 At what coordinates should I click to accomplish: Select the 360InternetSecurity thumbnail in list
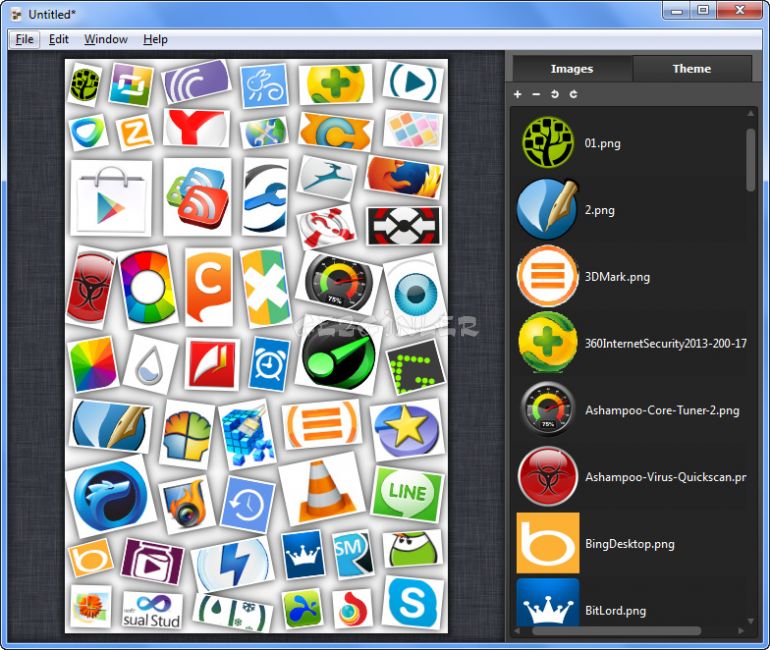click(548, 343)
